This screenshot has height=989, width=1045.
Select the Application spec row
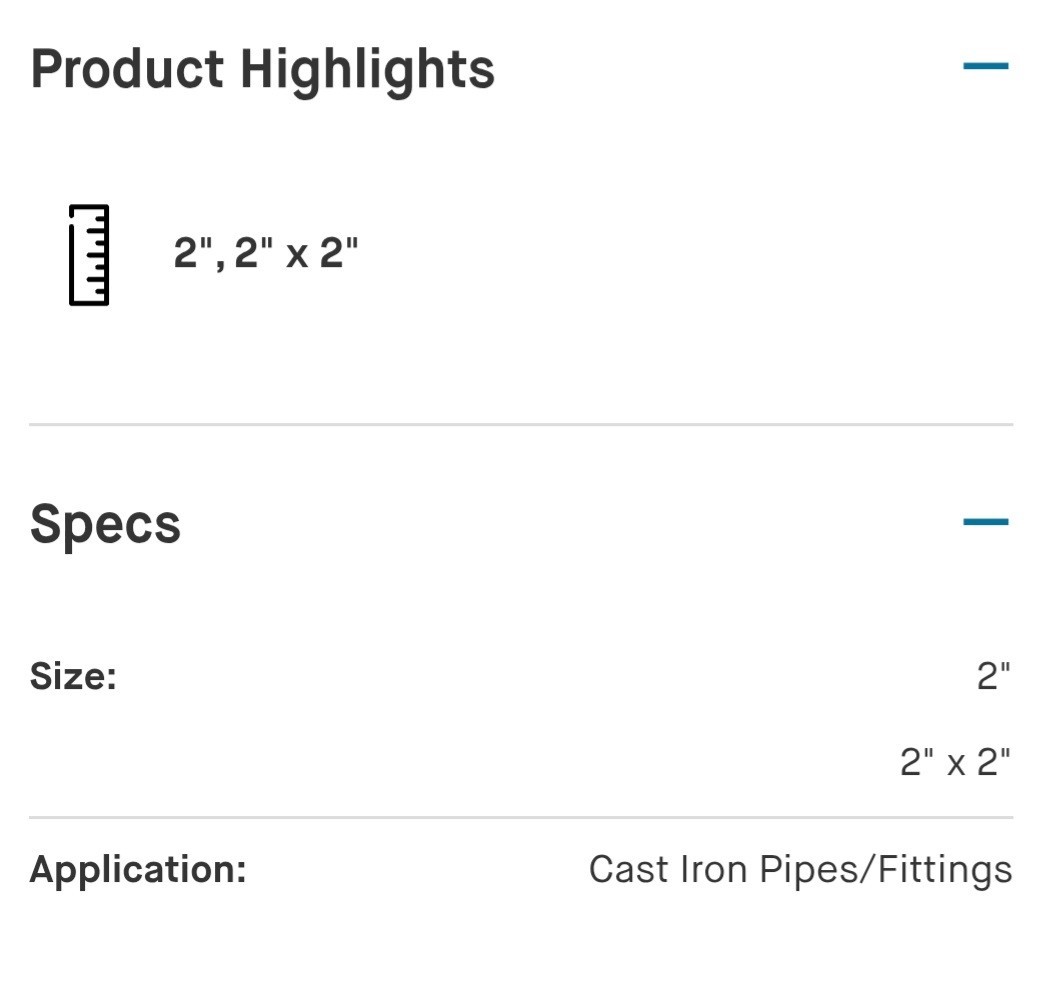(521, 870)
